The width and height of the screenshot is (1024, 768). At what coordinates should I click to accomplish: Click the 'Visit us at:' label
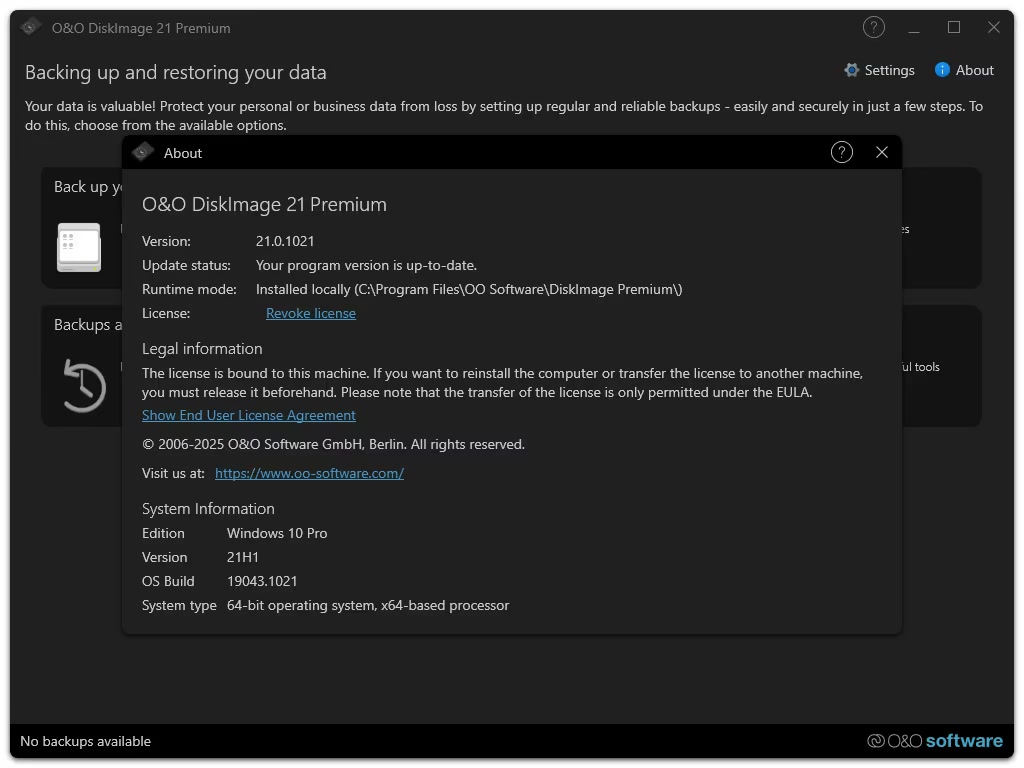[173, 473]
